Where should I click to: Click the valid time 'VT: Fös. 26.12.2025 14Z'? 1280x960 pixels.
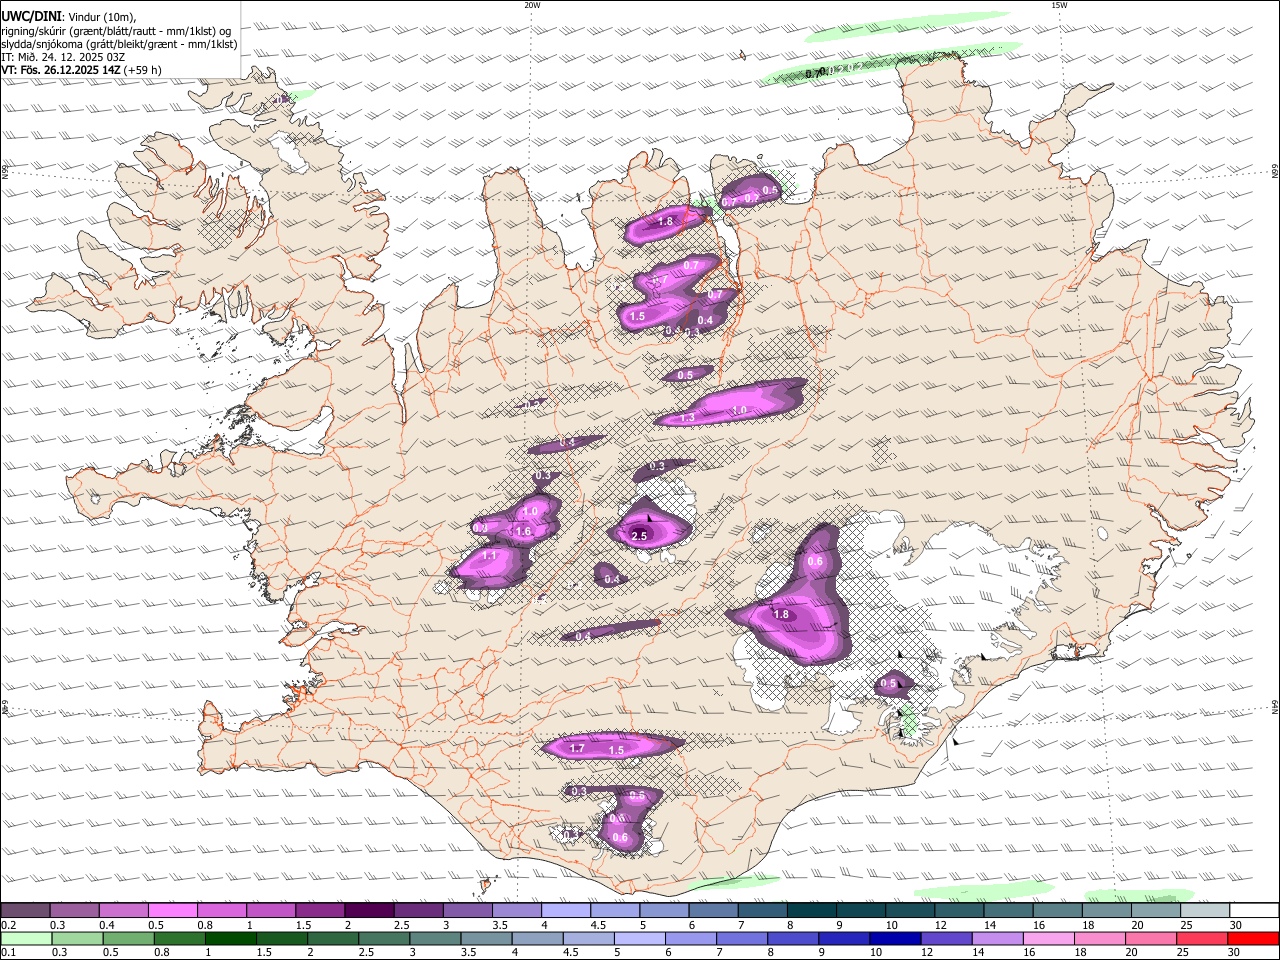(x=63, y=71)
